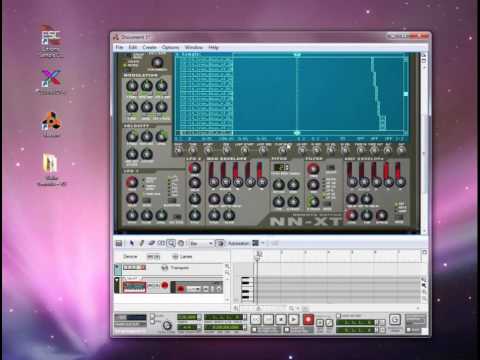
Task: Open the Snap value Bar dropdown
Action: click(201, 244)
